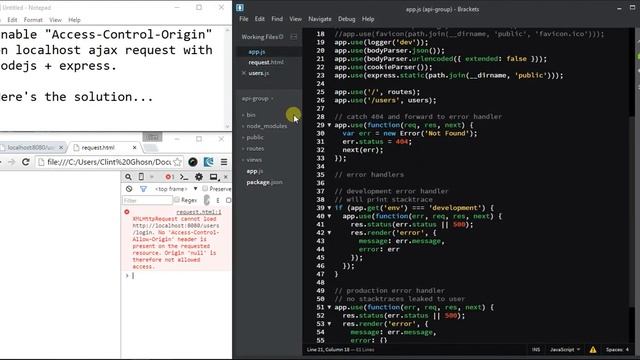Open the Brackets Help menu
The width and height of the screenshot is (640, 360).
click(x=368, y=19)
